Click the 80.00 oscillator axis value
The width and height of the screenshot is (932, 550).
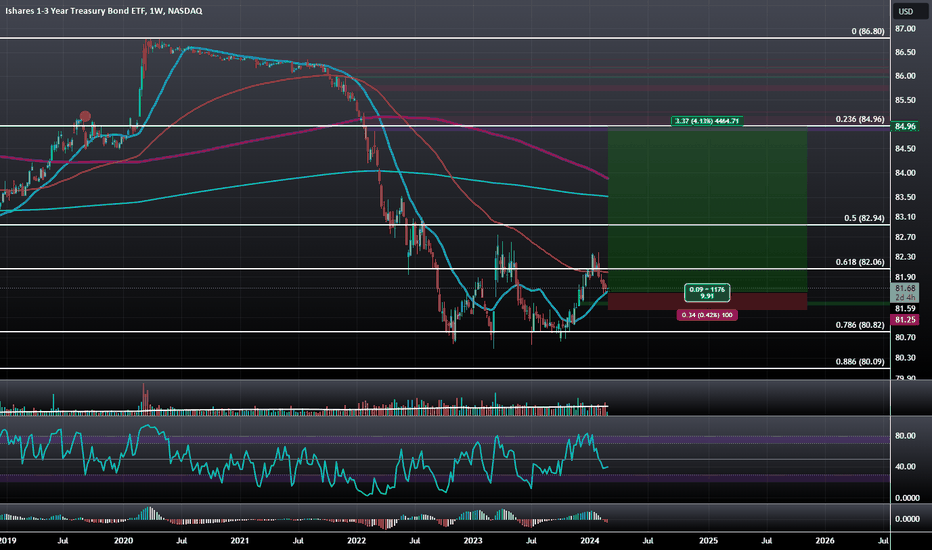905,436
